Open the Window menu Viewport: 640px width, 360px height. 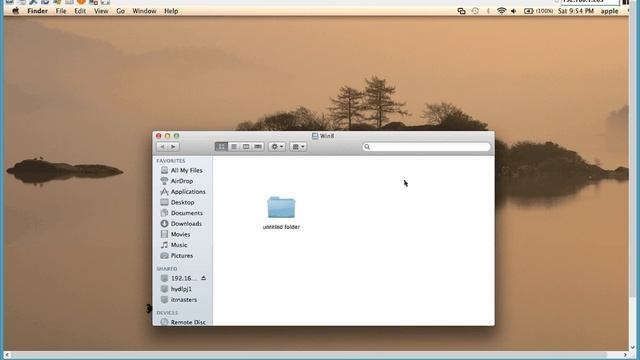pos(144,11)
